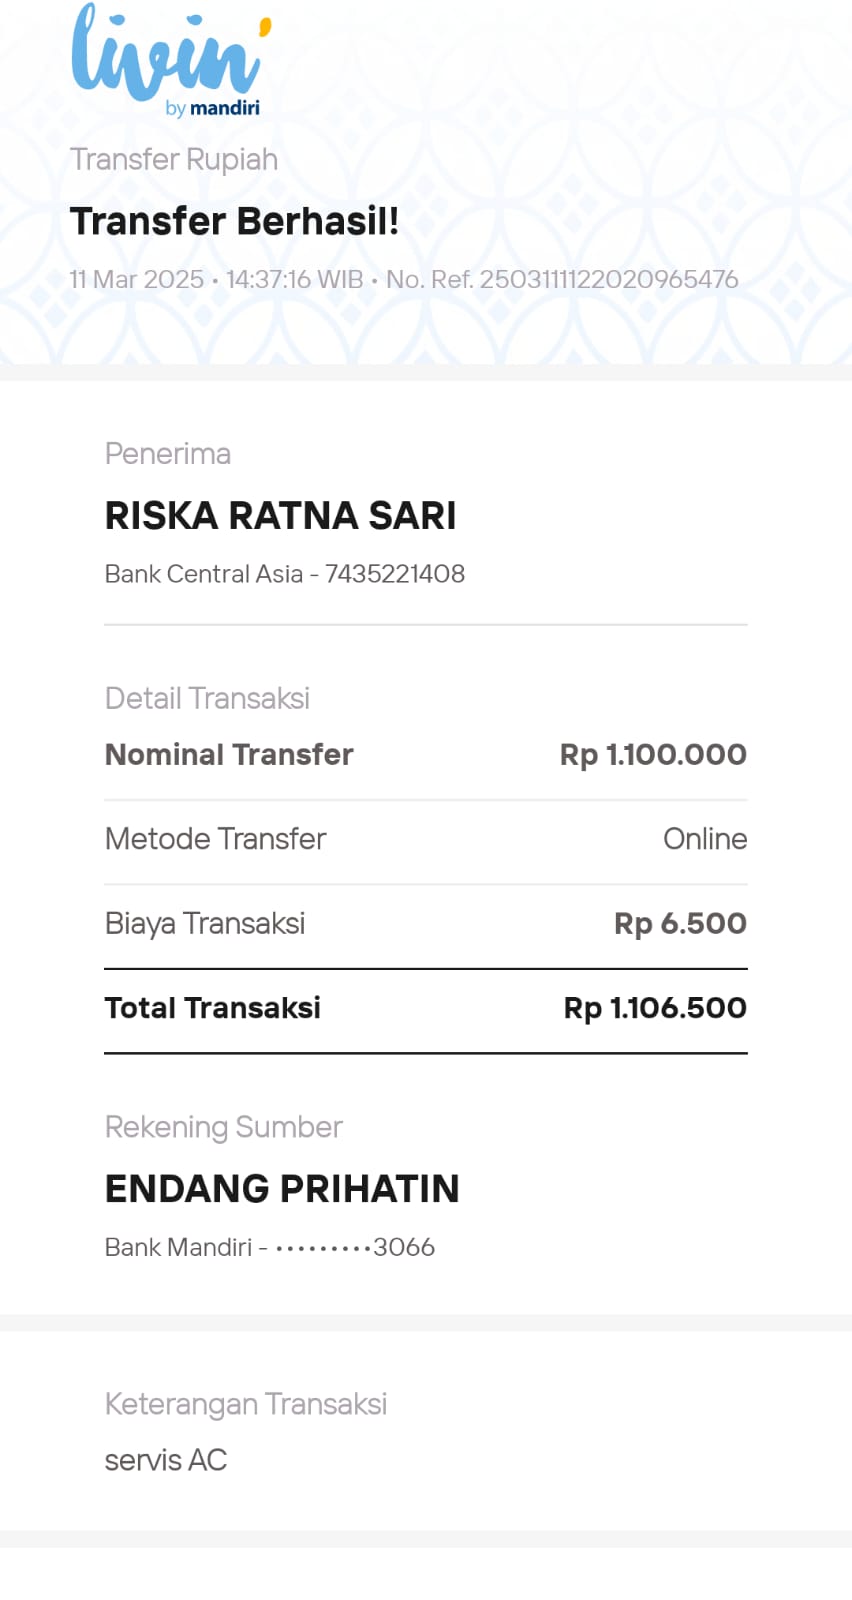The image size is (852, 1600).
Task: Click the Total Transaksi label
Action: point(212,1008)
